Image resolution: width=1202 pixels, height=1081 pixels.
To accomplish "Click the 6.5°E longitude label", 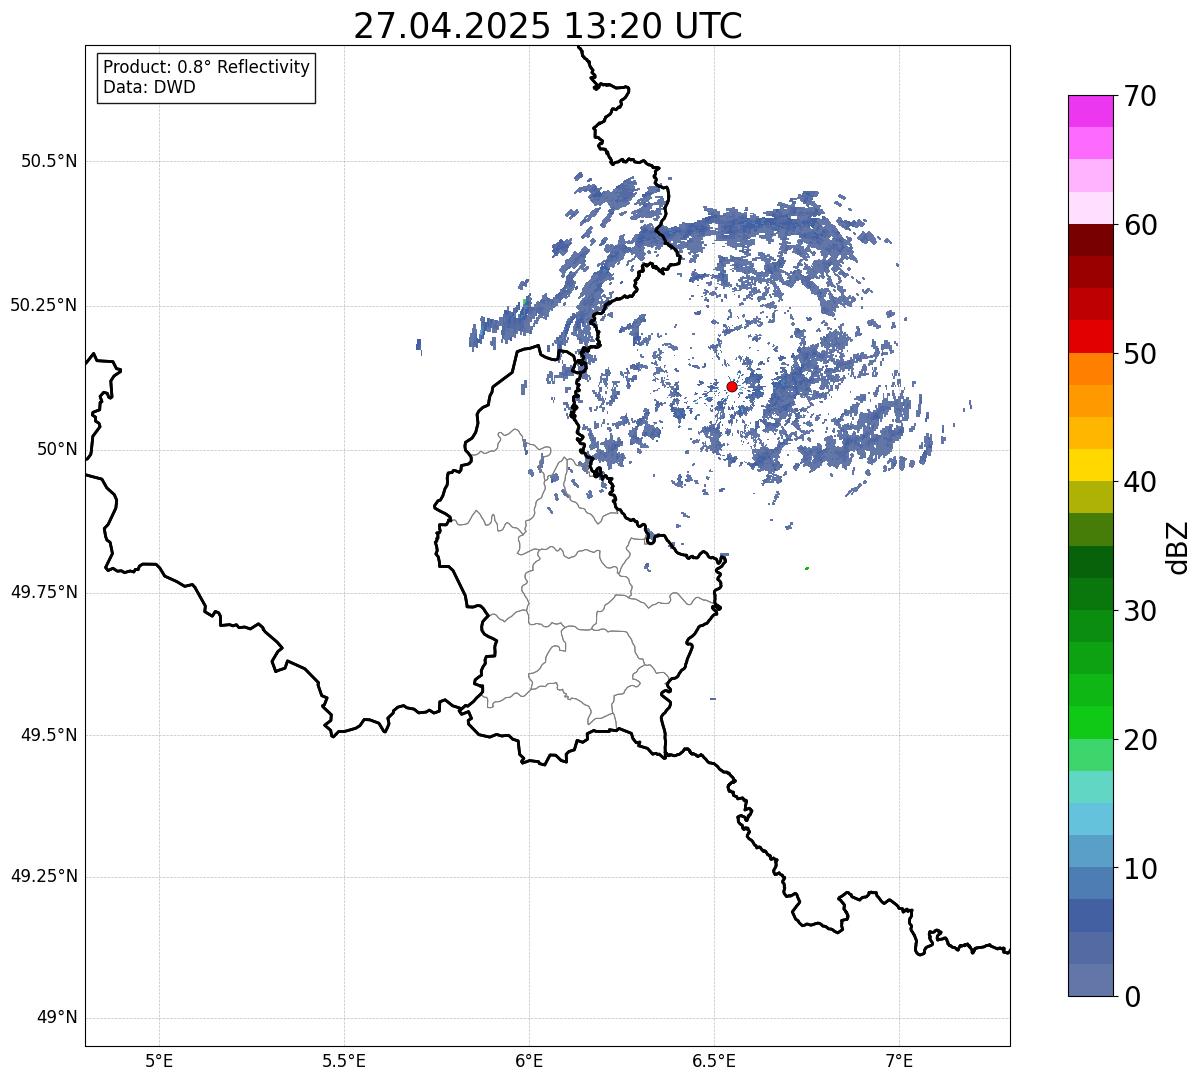I will tap(714, 1061).
